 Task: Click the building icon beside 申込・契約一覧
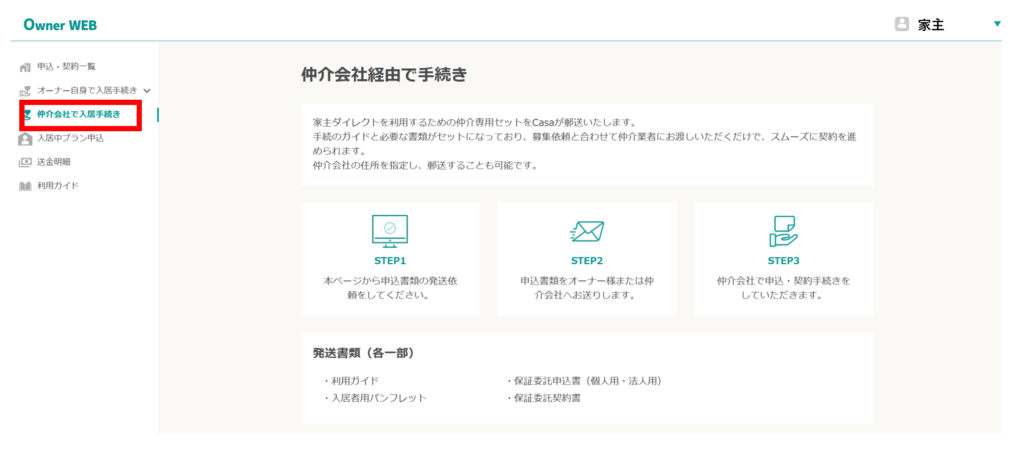coord(26,67)
